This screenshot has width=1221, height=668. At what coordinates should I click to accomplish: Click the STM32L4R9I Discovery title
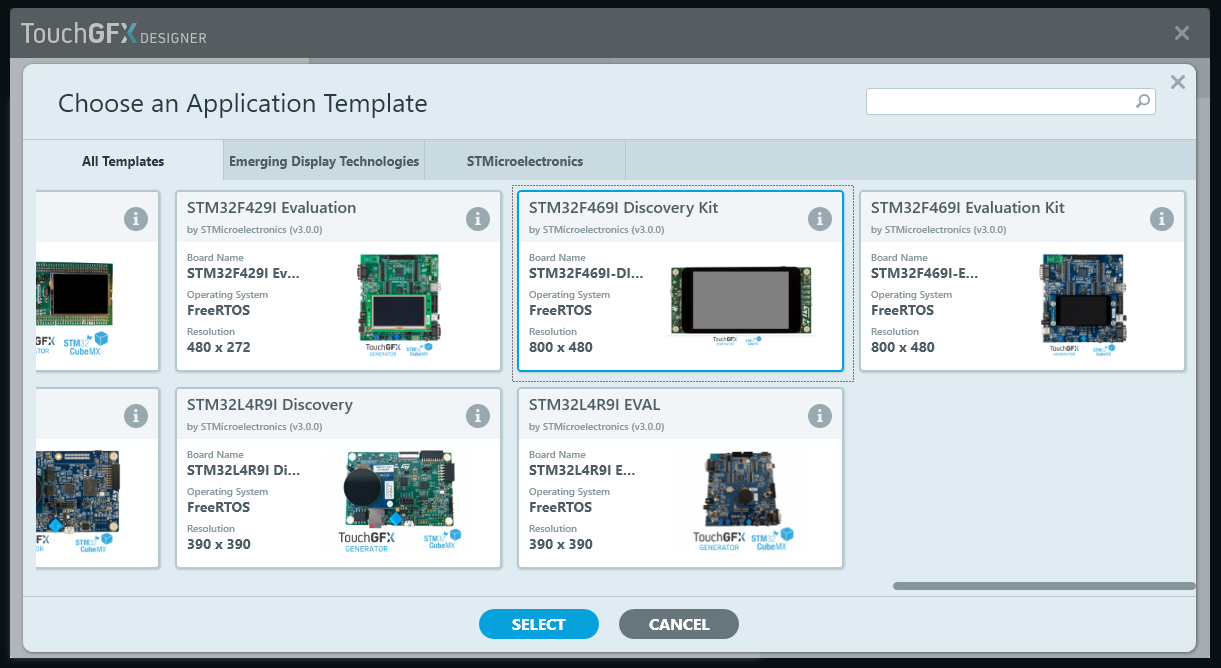coord(270,405)
